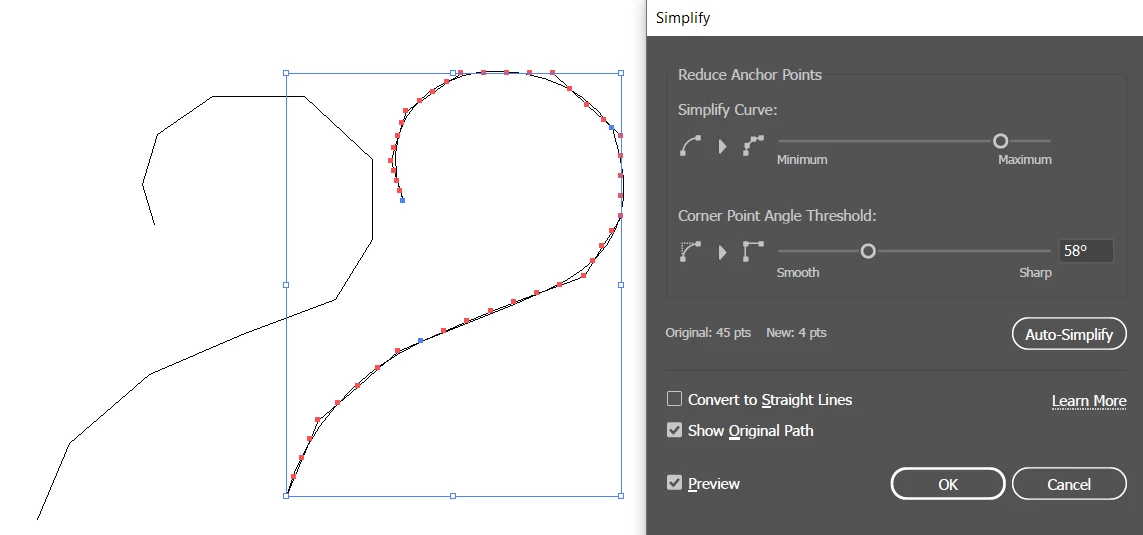Click the Simplify Curve slider handle

[1000, 141]
